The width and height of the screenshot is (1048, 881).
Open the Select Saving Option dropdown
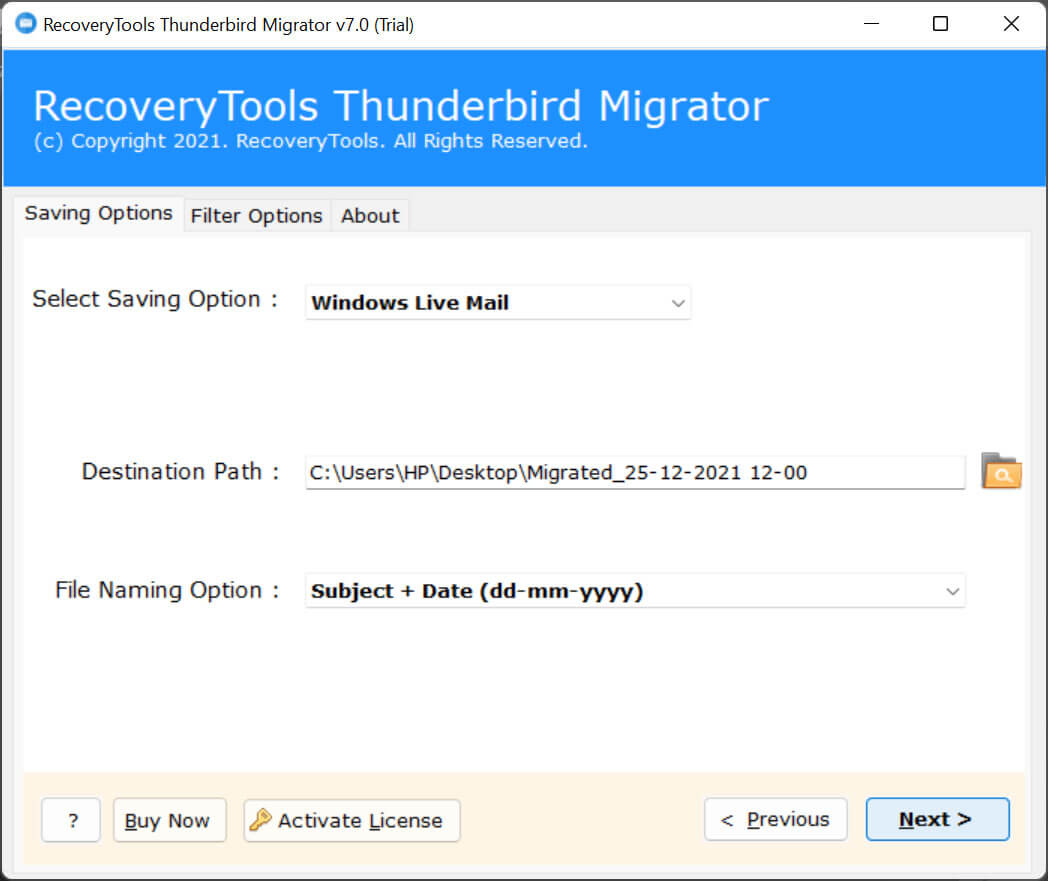498,303
